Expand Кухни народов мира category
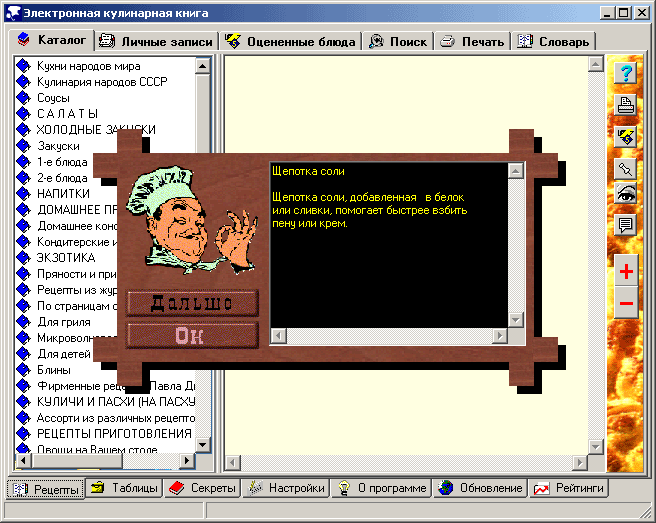656x523 pixels. pyautogui.click(x=88, y=66)
